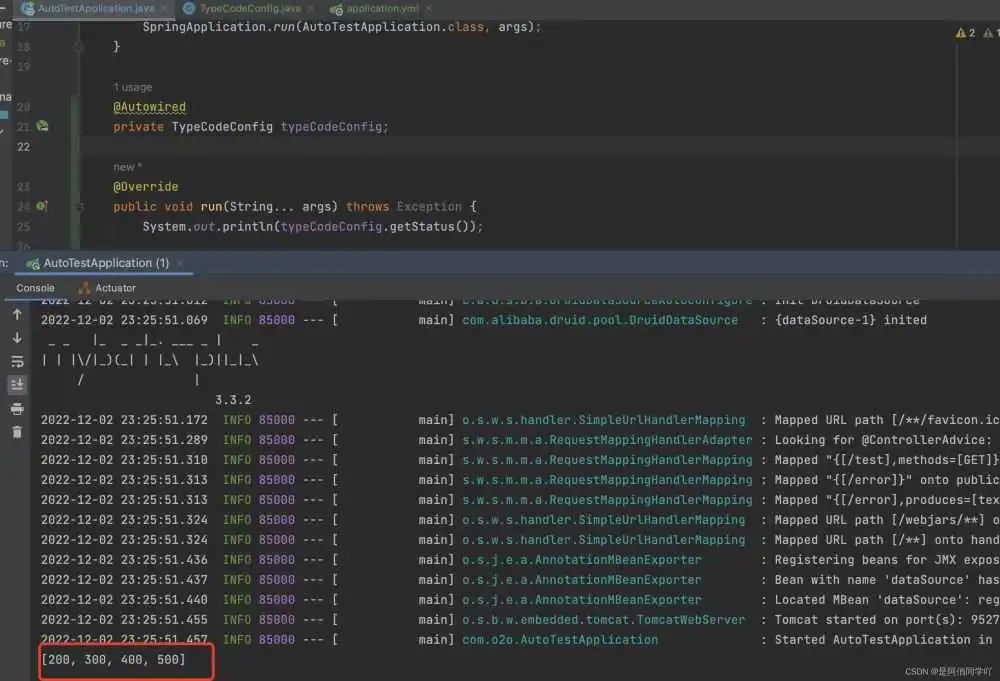The width and height of the screenshot is (1000, 681).
Task: Click the '1 usage' inlay hint link
Action: pos(133,87)
